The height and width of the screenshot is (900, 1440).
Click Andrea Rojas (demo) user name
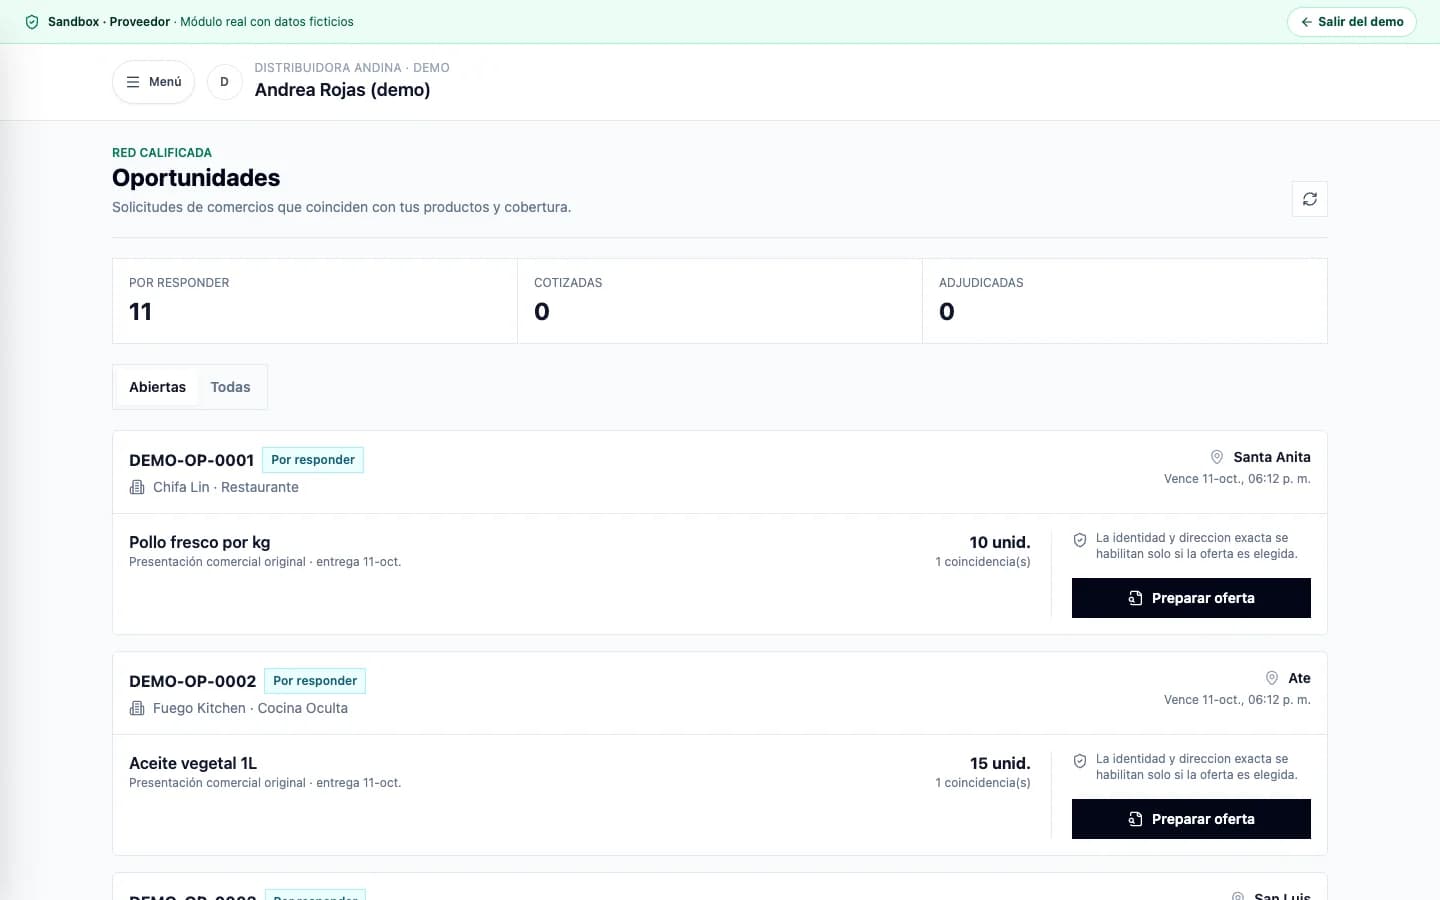coord(342,90)
